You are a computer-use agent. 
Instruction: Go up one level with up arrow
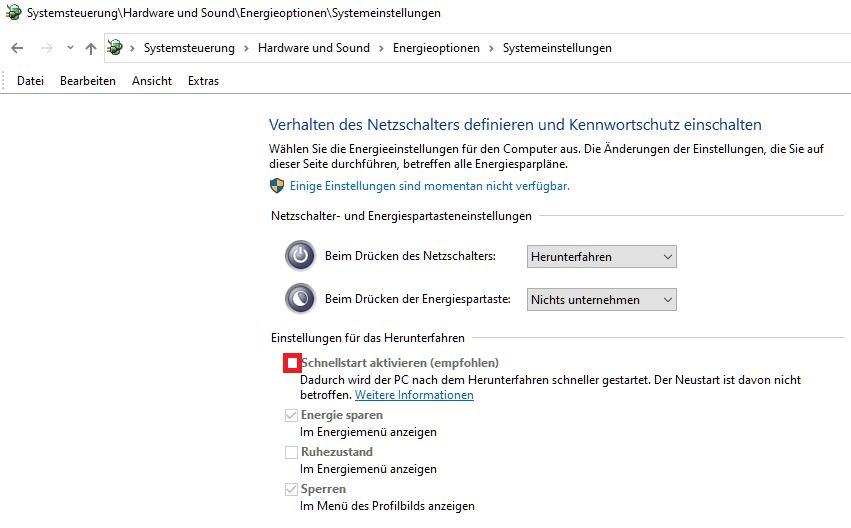pyautogui.click(x=91, y=49)
